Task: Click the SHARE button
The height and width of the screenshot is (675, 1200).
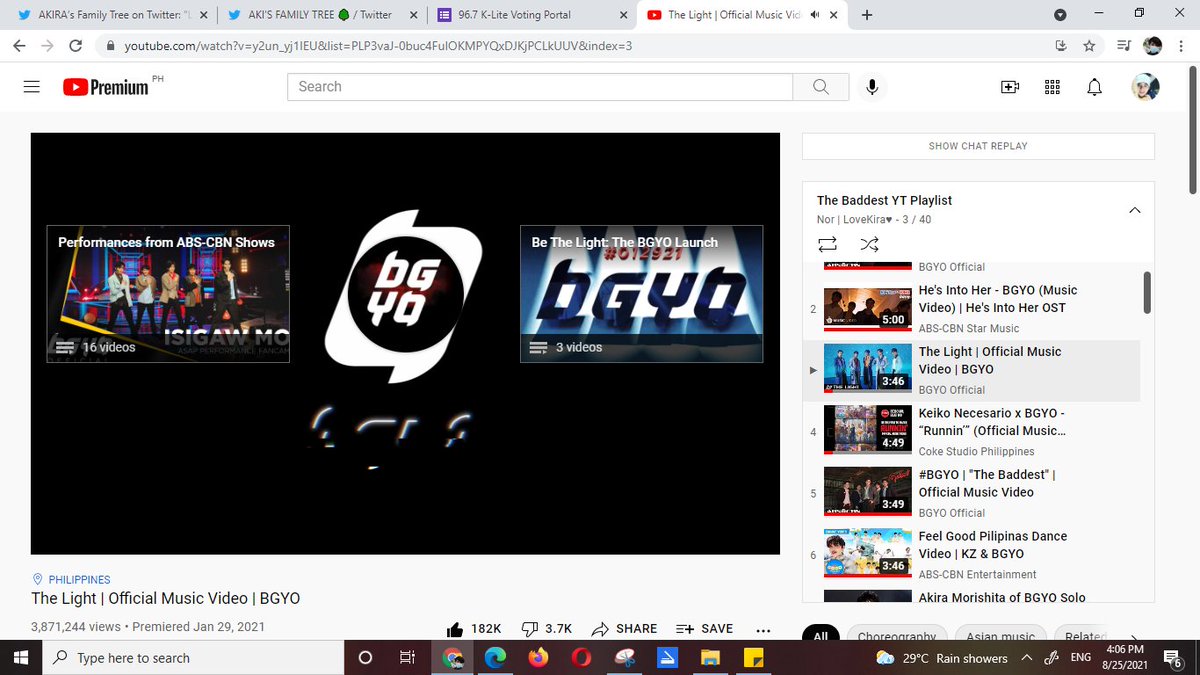Action: click(x=625, y=628)
